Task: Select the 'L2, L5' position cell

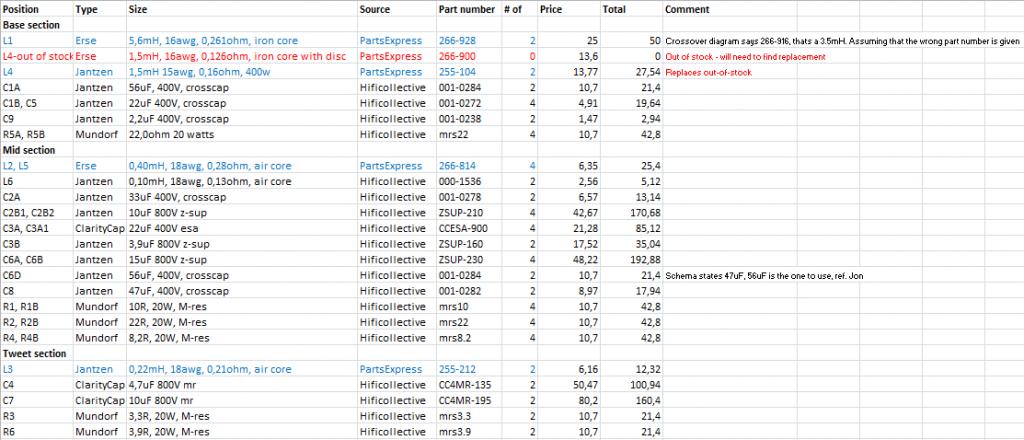Action: point(37,166)
